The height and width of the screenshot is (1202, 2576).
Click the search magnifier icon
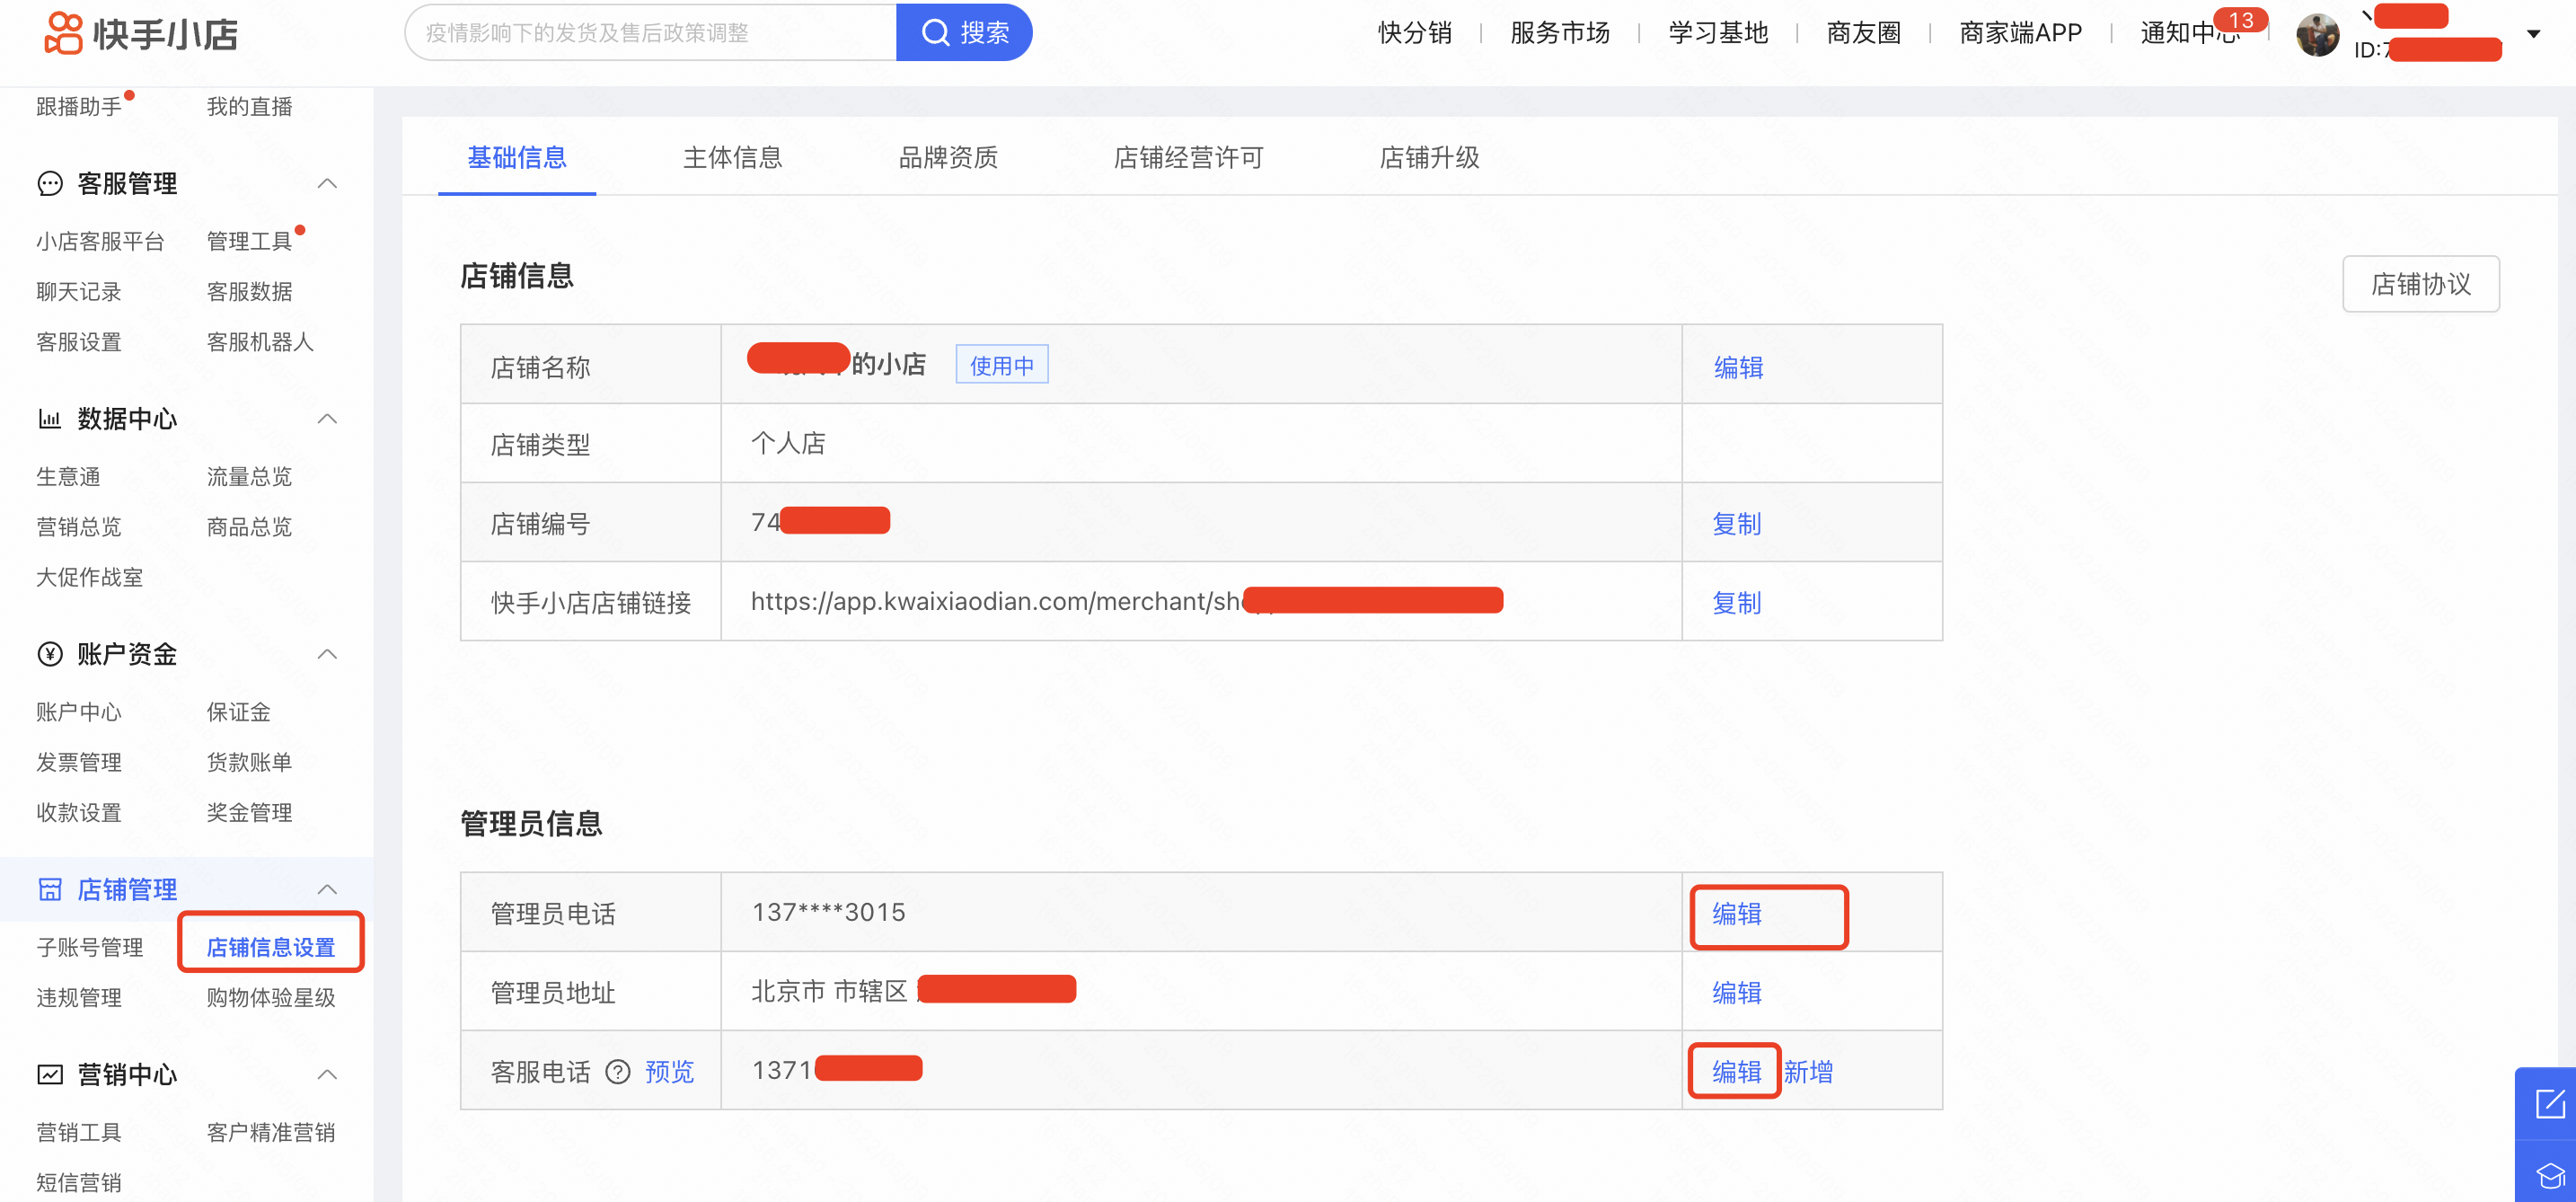tap(935, 33)
